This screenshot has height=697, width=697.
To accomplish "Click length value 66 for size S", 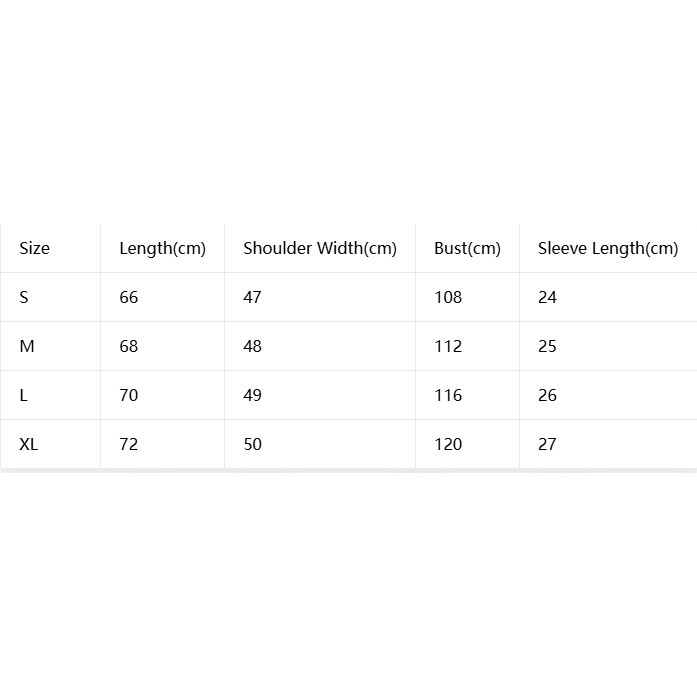I will click(128, 297).
